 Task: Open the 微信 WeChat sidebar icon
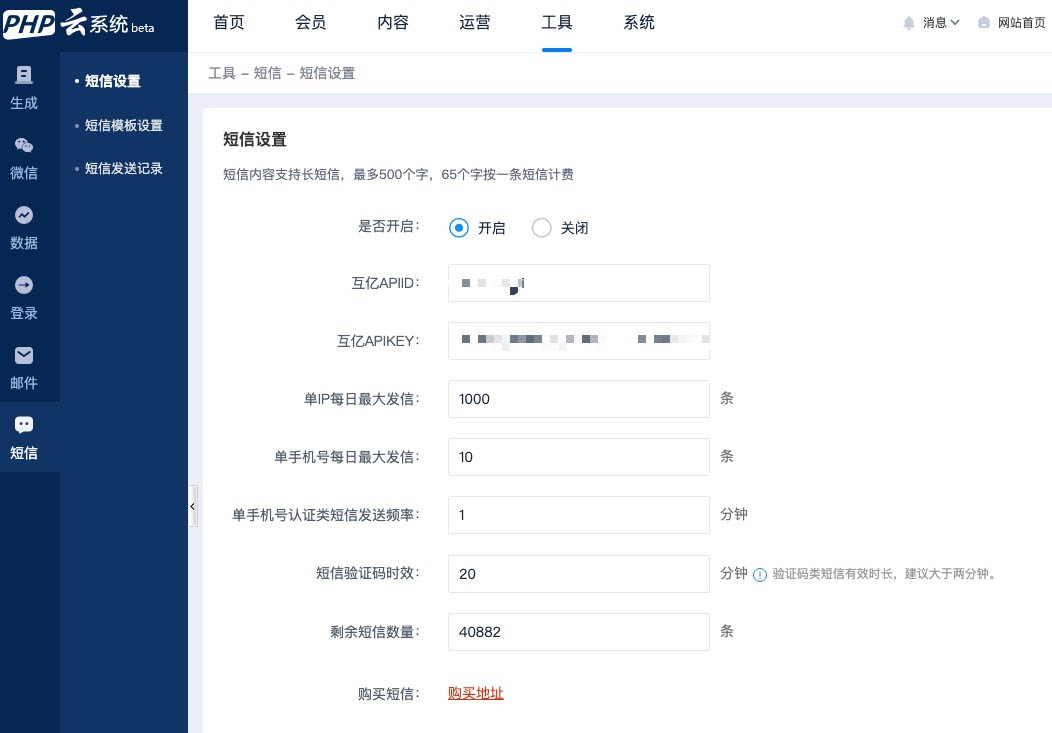pyautogui.click(x=24, y=158)
